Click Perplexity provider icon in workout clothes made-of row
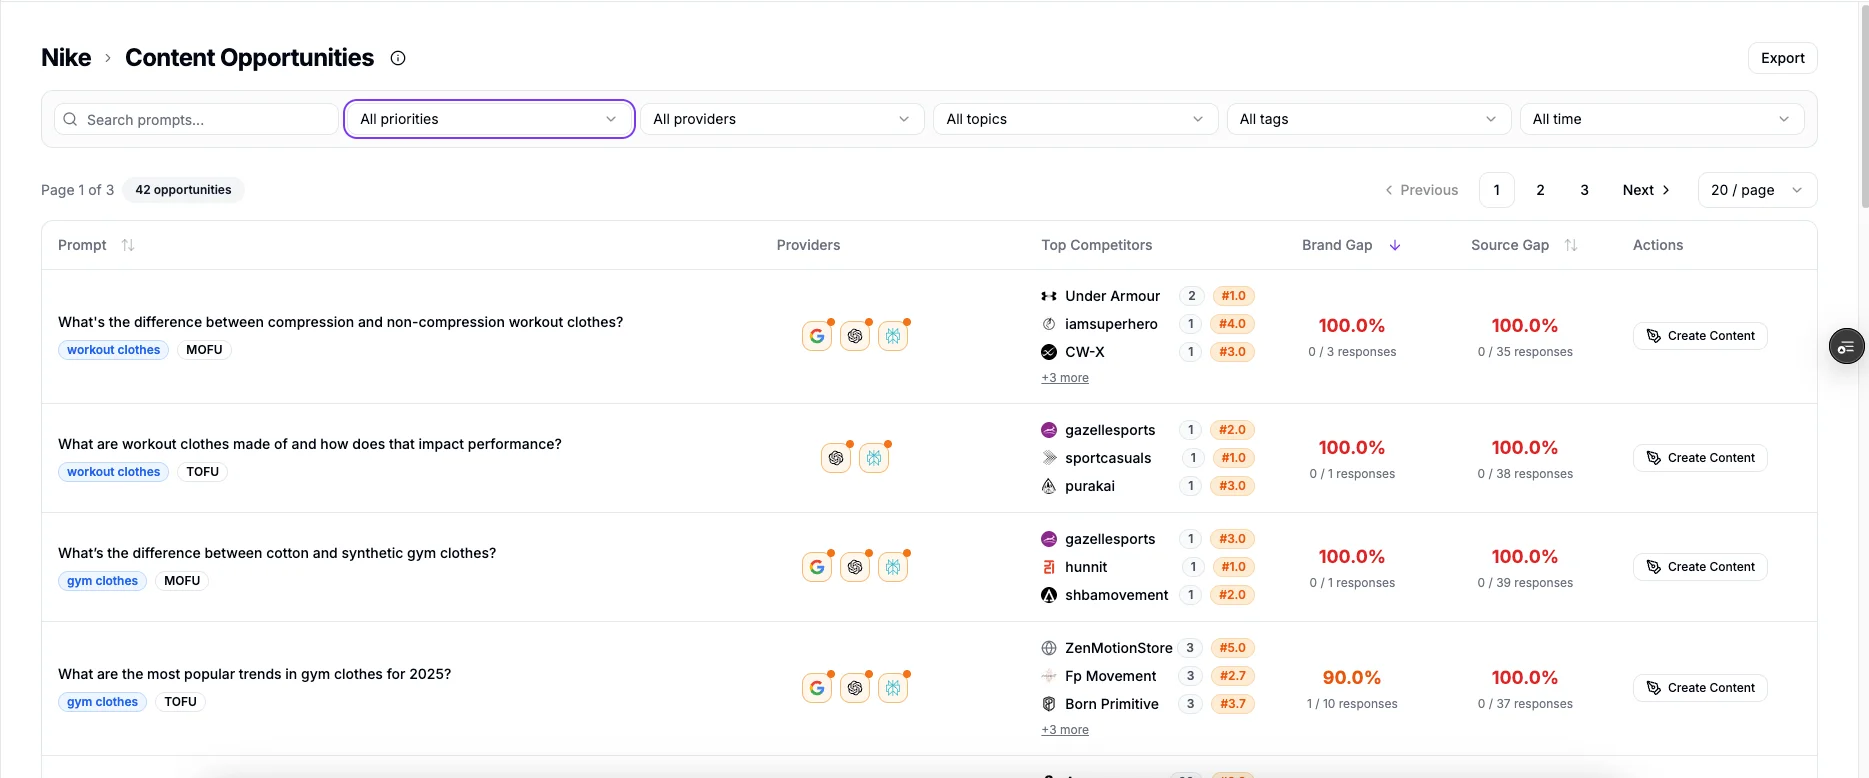Image resolution: width=1869 pixels, height=778 pixels. [x=874, y=458]
